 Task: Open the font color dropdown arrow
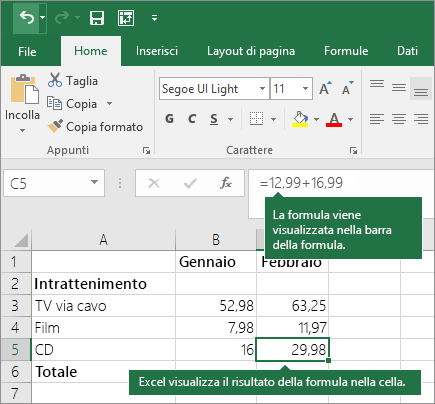(x=350, y=119)
